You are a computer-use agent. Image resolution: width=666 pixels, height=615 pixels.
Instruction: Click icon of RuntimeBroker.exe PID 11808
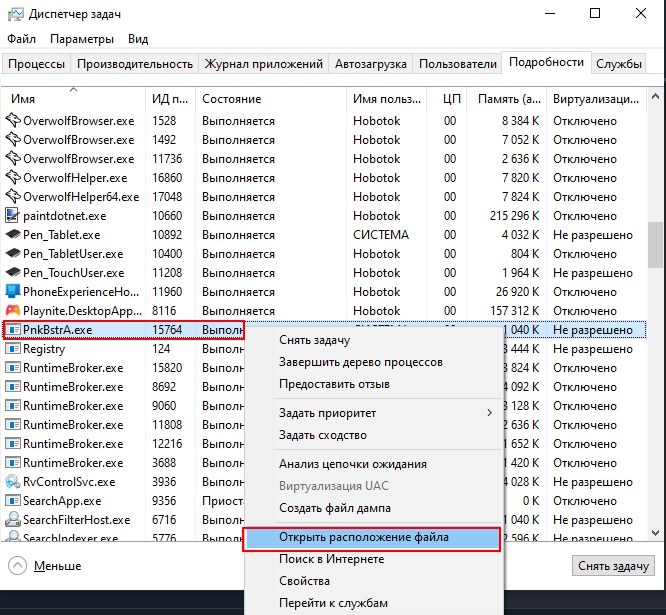click(x=13, y=425)
